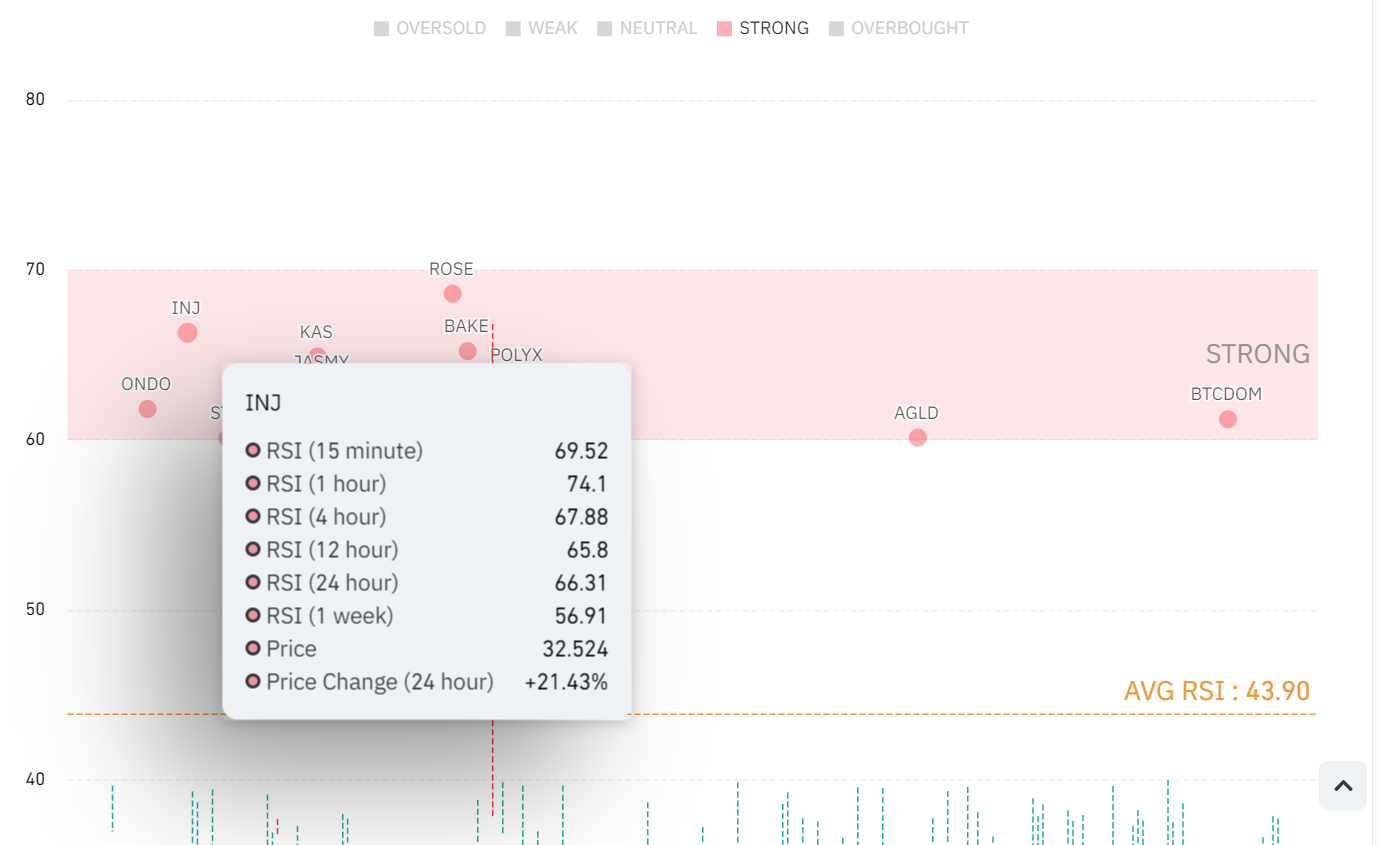Click the STRONG zone label at right
The height and width of the screenshot is (845, 1379).
coord(1257,354)
